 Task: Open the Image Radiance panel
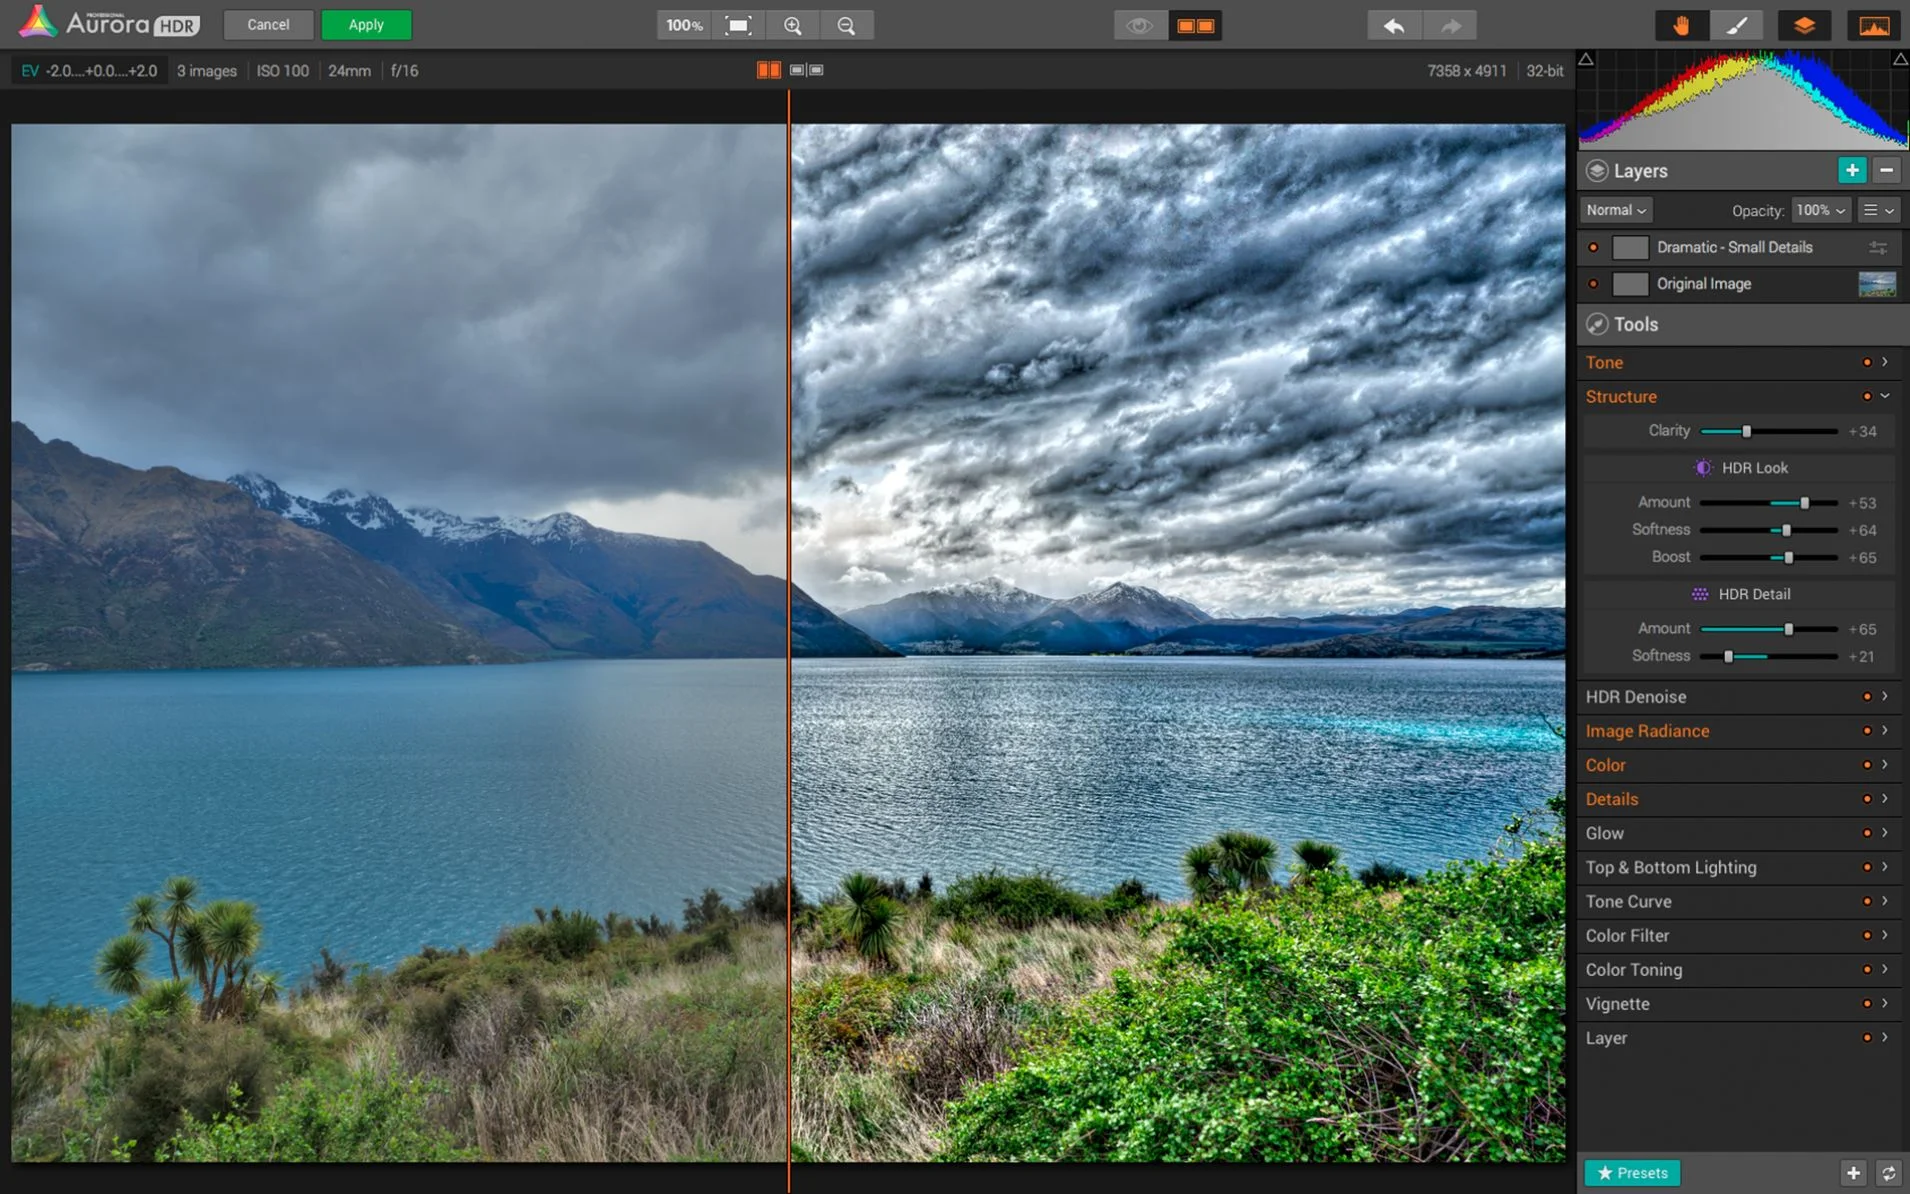[1741, 731]
